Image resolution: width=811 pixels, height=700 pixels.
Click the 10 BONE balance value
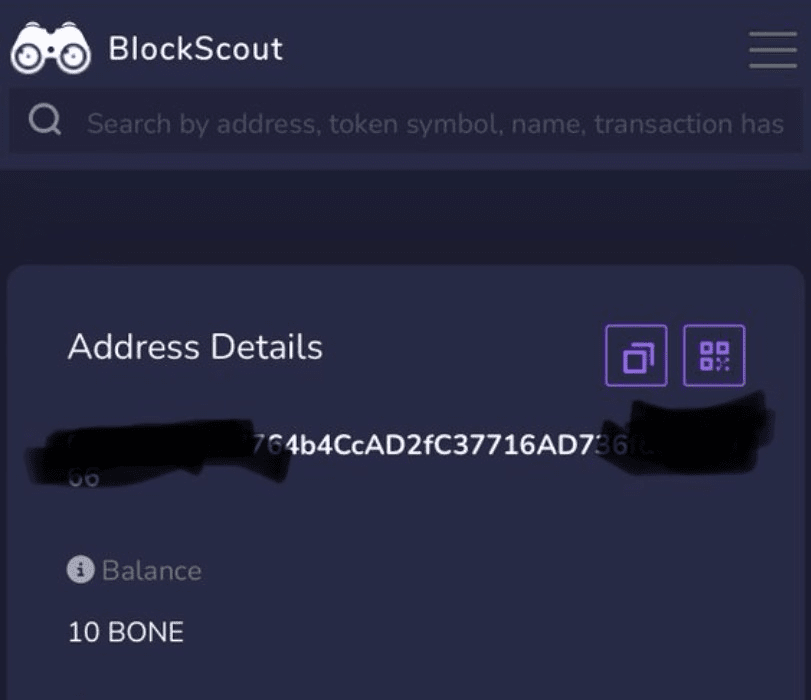(126, 632)
